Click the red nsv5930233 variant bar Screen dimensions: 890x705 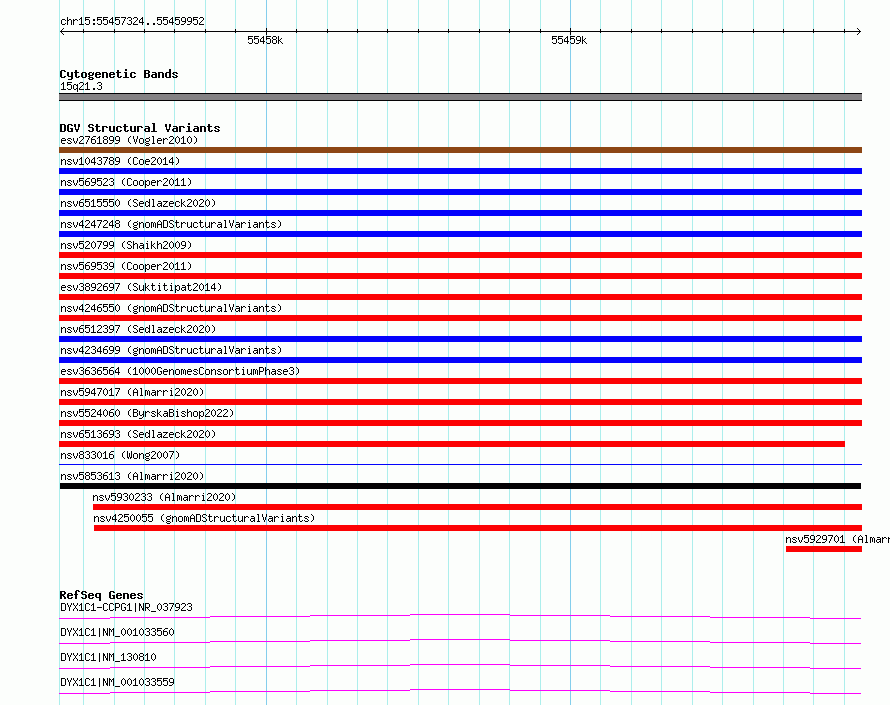[477, 507]
